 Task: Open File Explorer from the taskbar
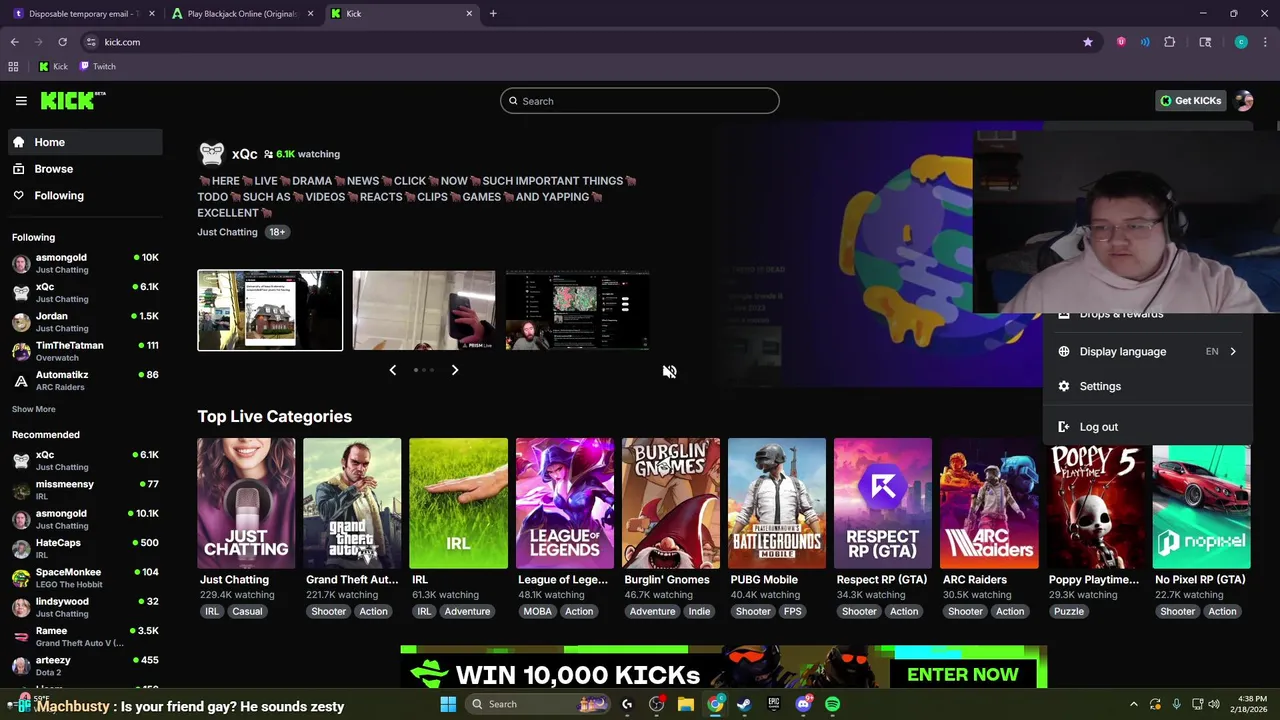click(686, 704)
